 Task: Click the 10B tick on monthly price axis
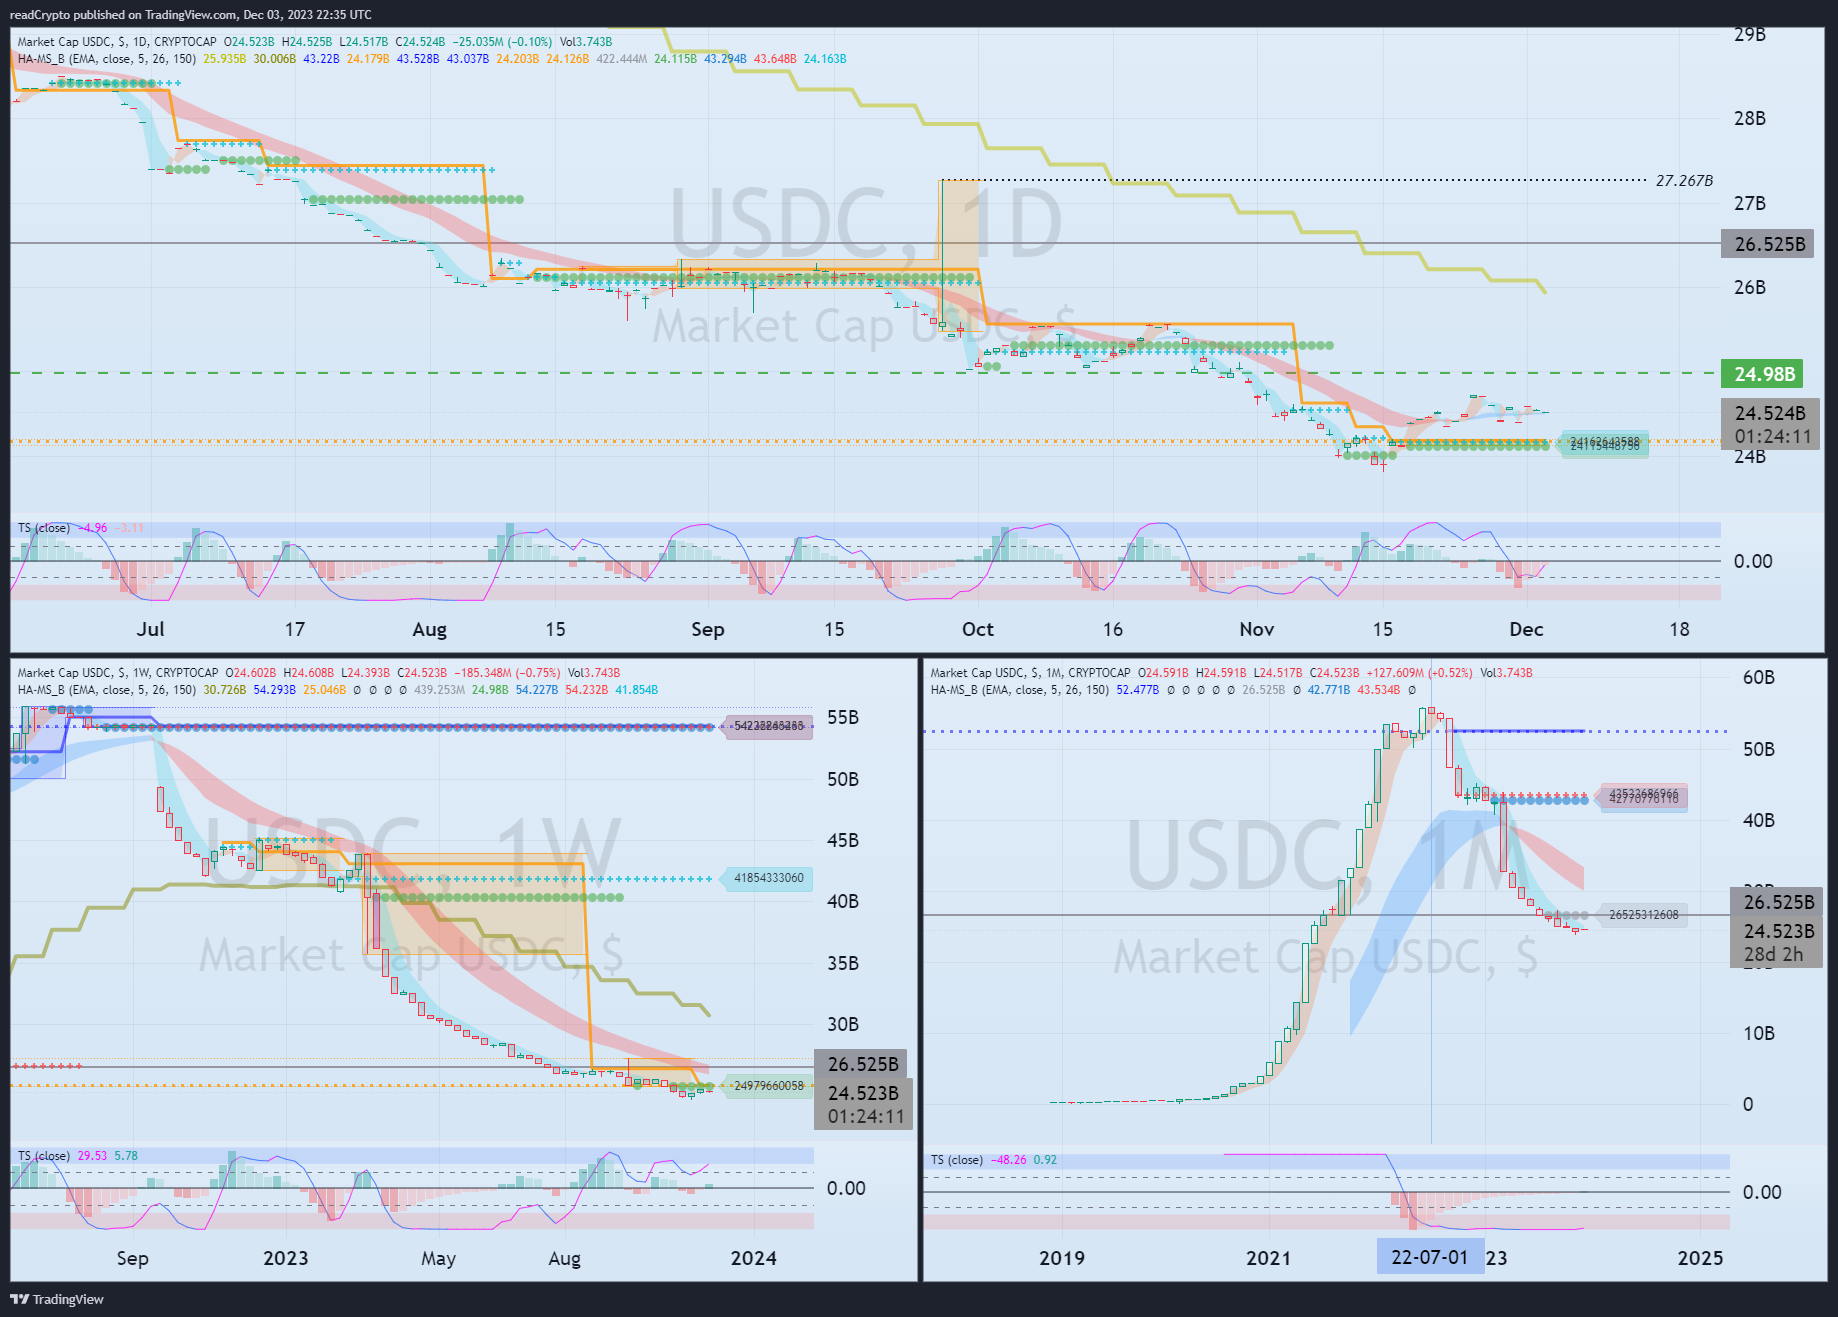point(1759,1034)
